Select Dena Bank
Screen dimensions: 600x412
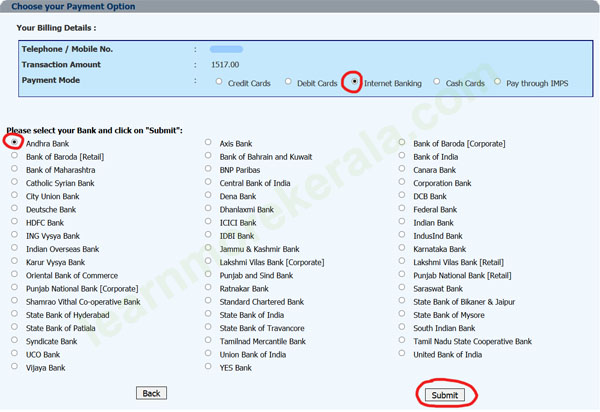(x=208, y=195)
